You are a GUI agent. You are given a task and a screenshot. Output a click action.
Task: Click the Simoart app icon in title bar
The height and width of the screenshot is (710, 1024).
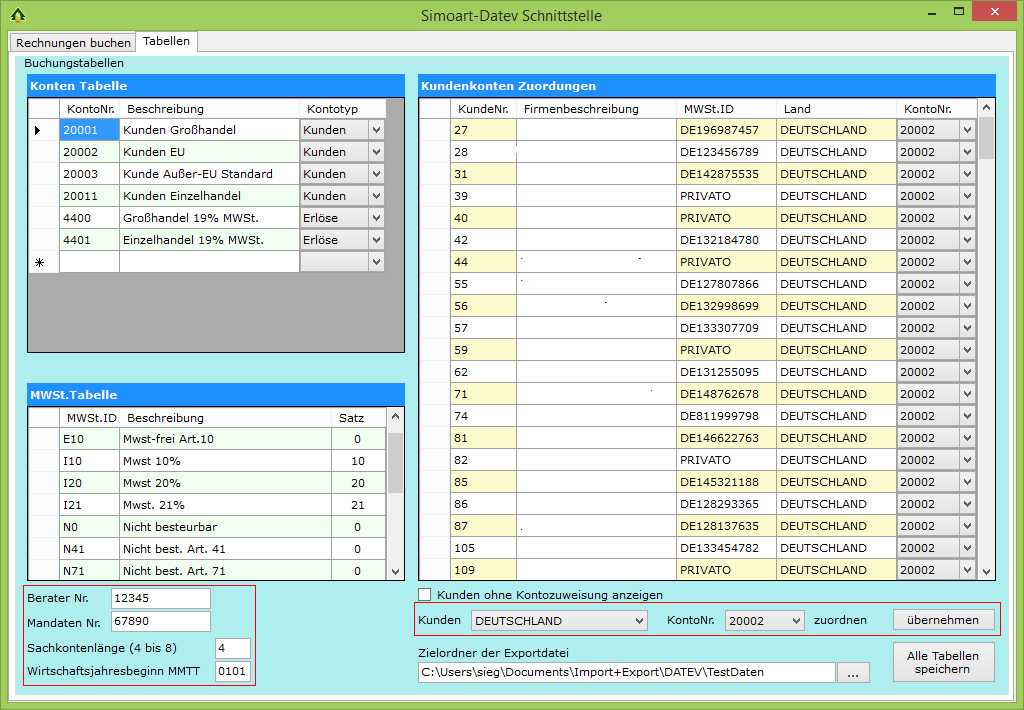[17, 15]
